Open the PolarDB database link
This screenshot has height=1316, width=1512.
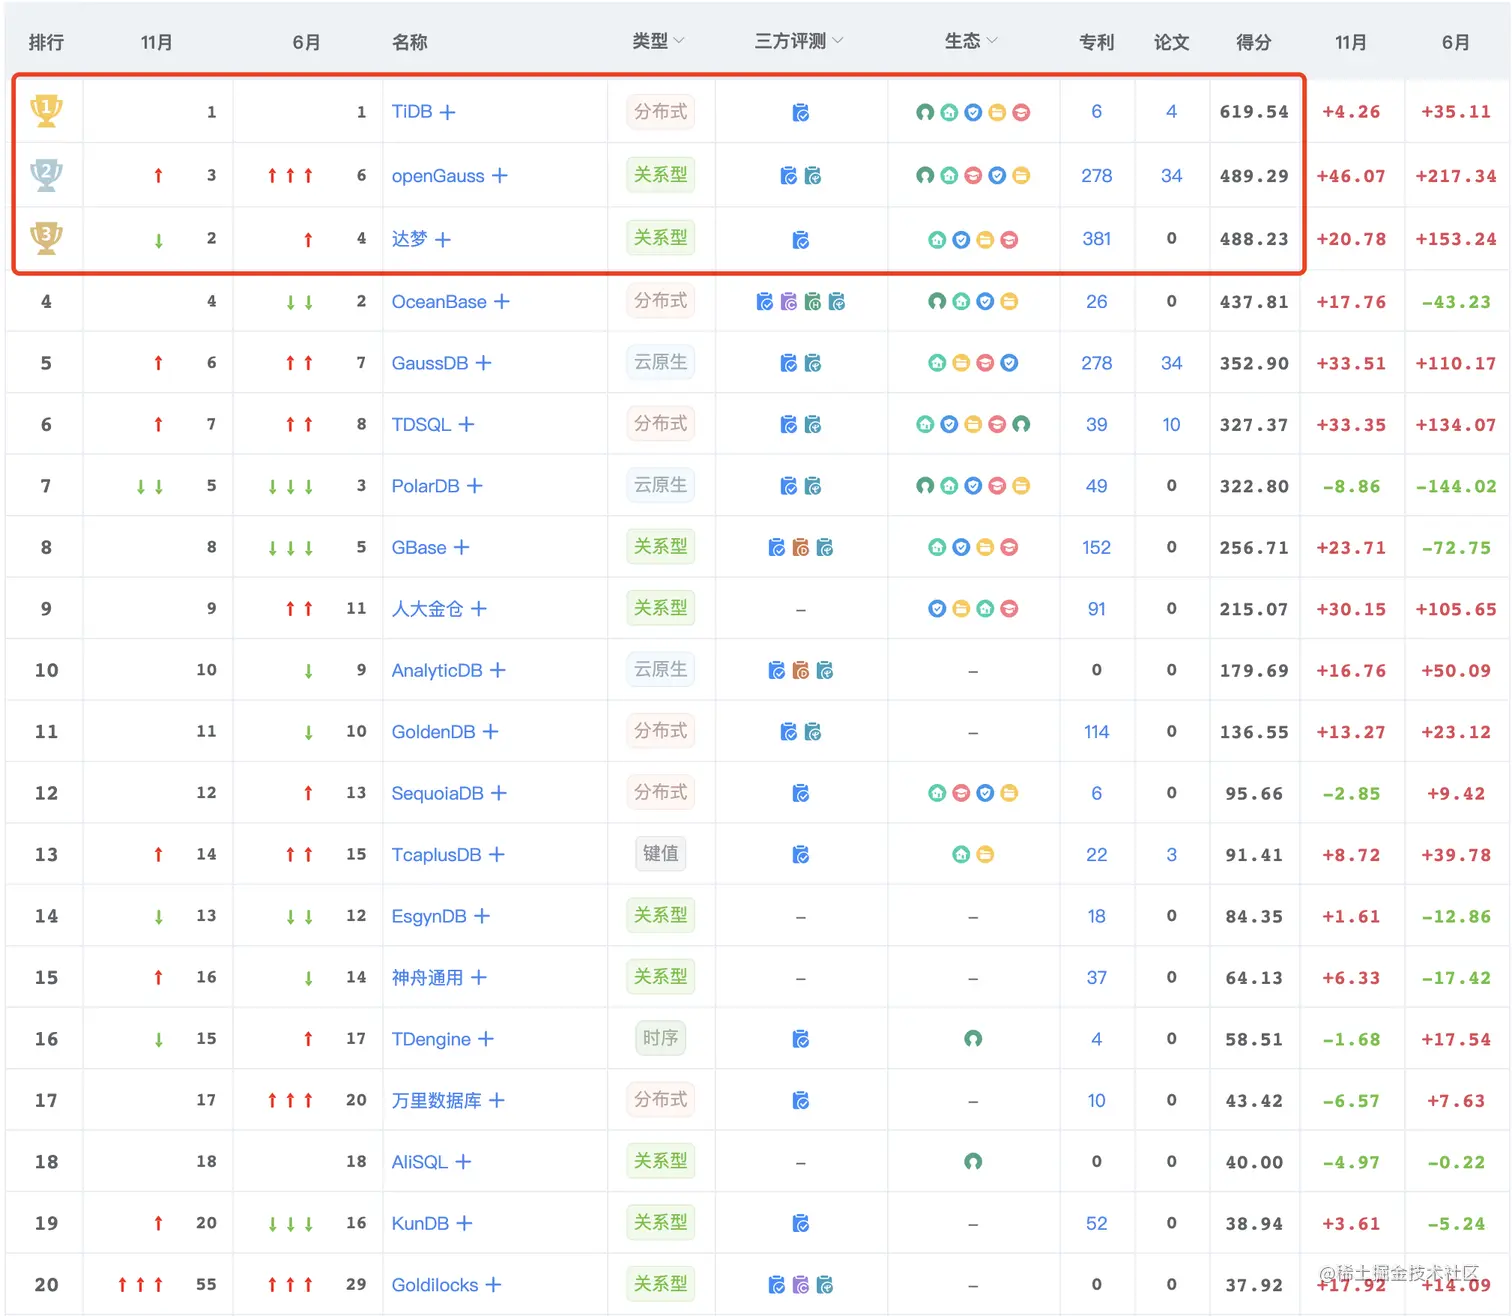[x=426, y=486]
